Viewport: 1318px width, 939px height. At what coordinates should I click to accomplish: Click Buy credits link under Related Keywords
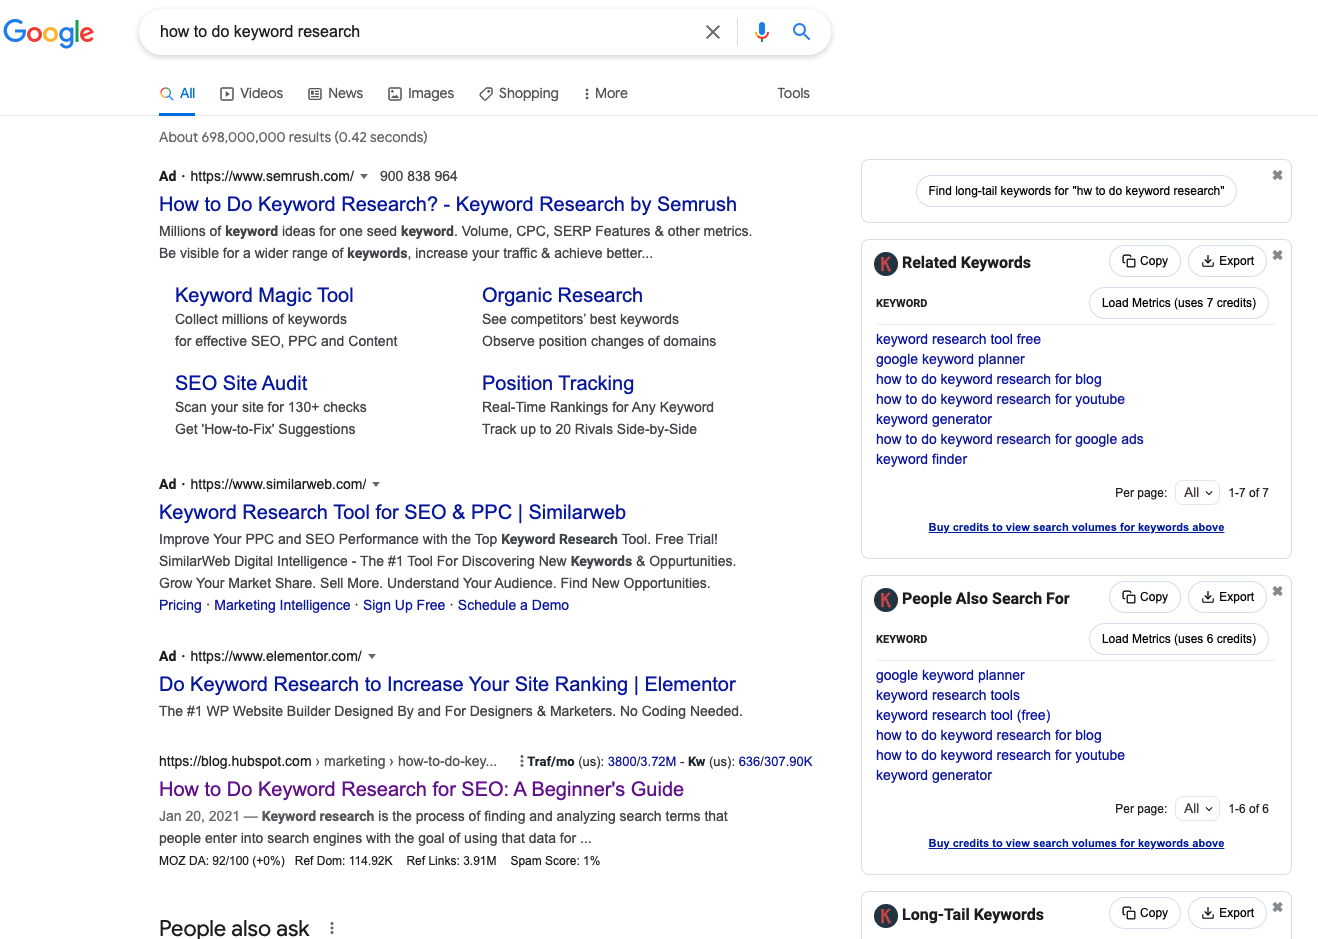click(1075, 527)
